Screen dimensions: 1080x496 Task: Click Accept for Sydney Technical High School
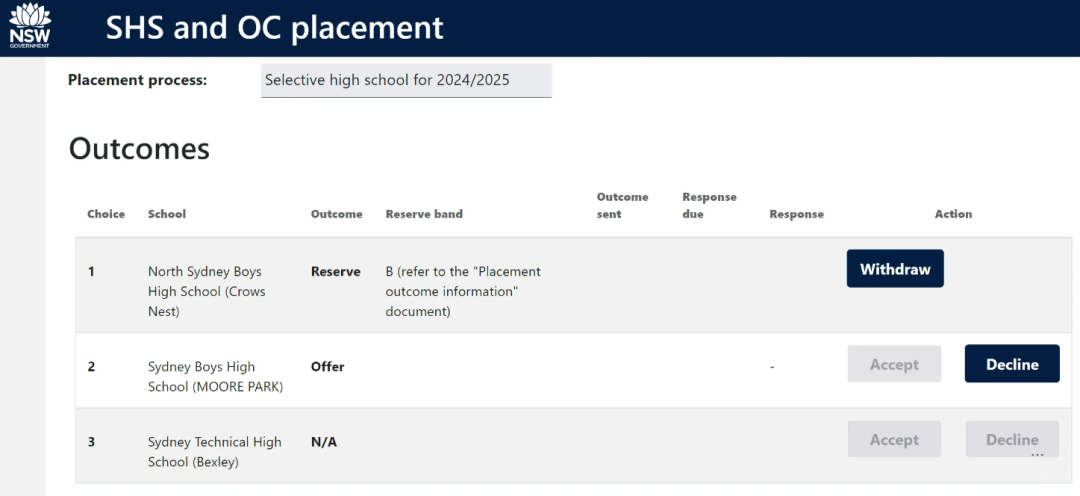894,439
